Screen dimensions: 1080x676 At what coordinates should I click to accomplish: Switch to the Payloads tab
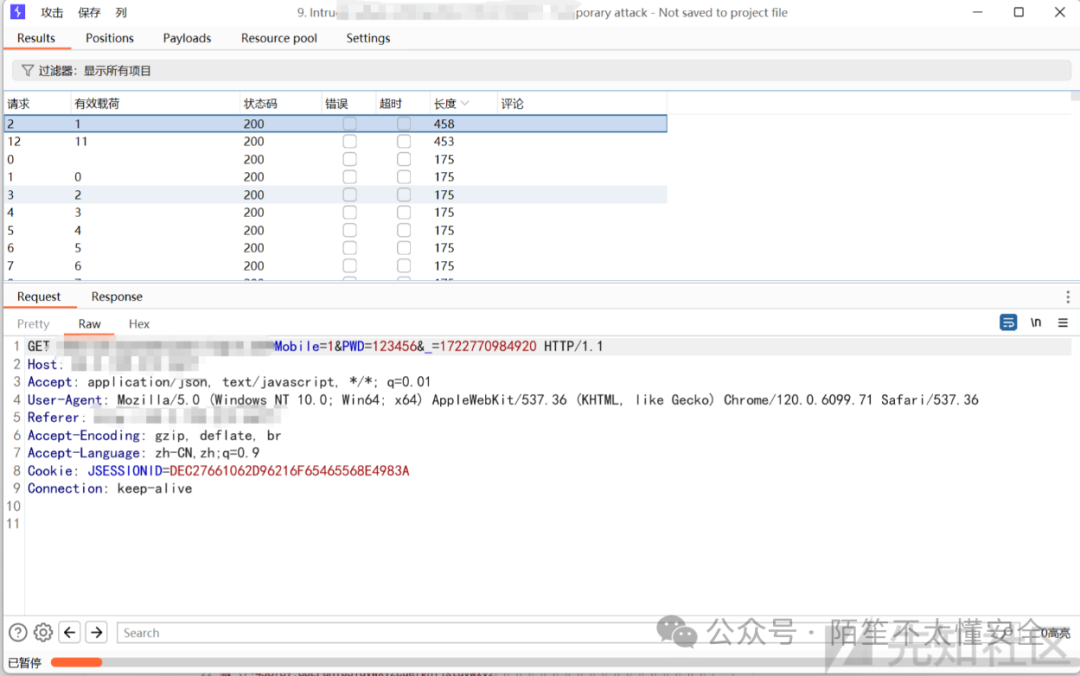coord(187,38)
